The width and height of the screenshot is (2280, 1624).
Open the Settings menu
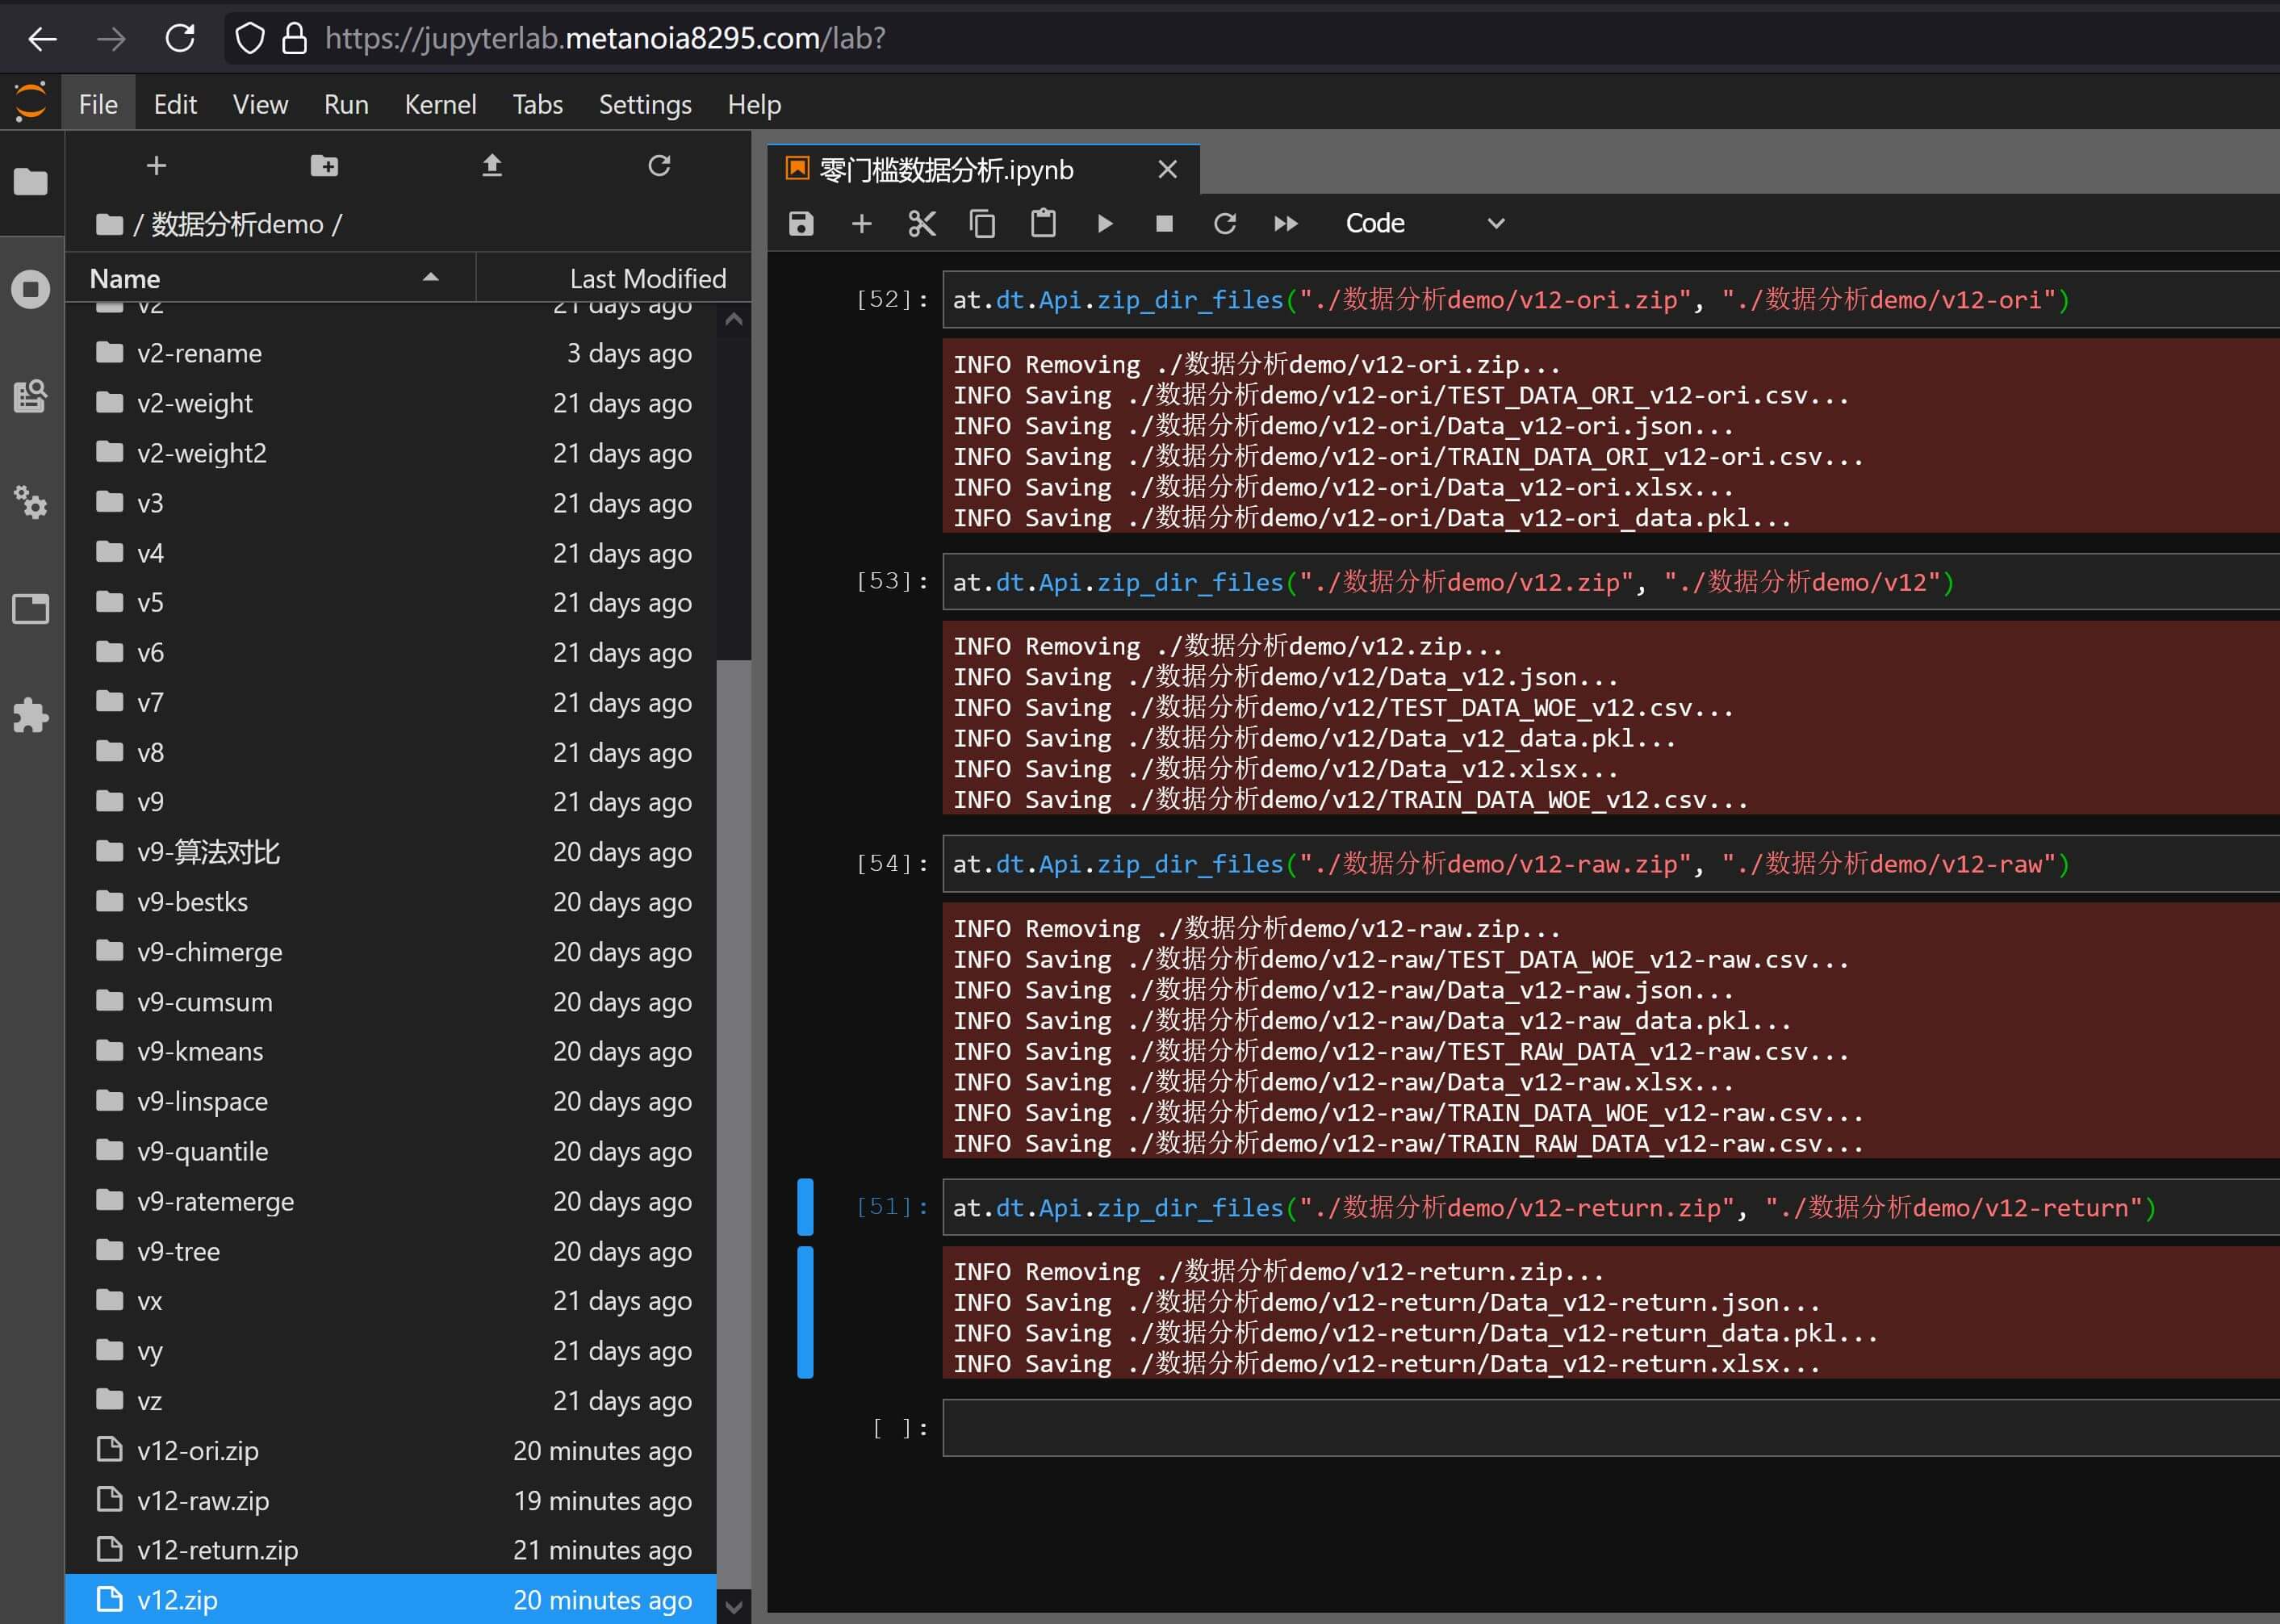[645, 104]
